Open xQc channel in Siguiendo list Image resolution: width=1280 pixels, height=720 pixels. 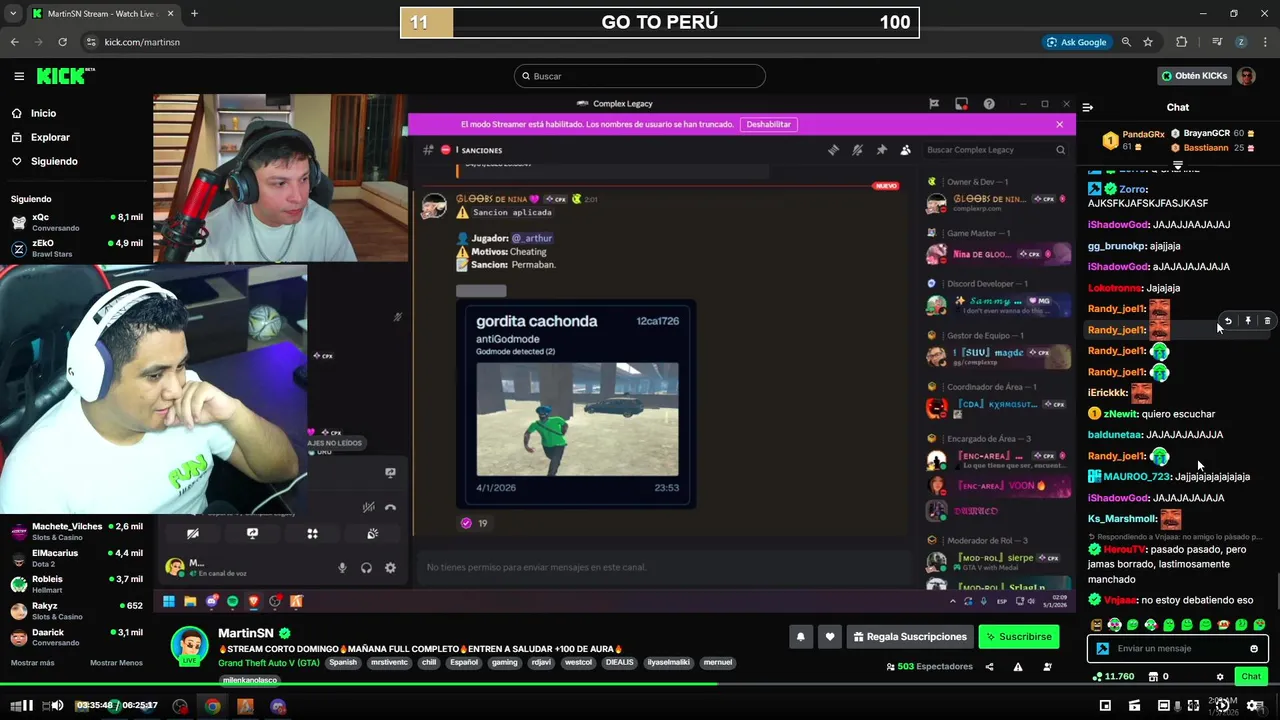[x=76, y=222]
